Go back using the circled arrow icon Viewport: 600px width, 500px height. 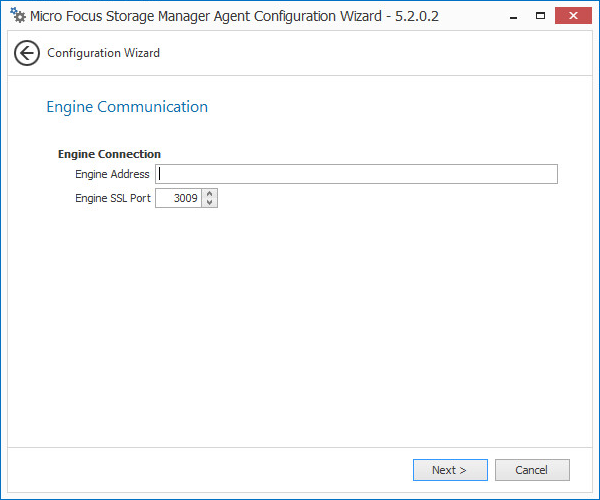click(27, 53)
